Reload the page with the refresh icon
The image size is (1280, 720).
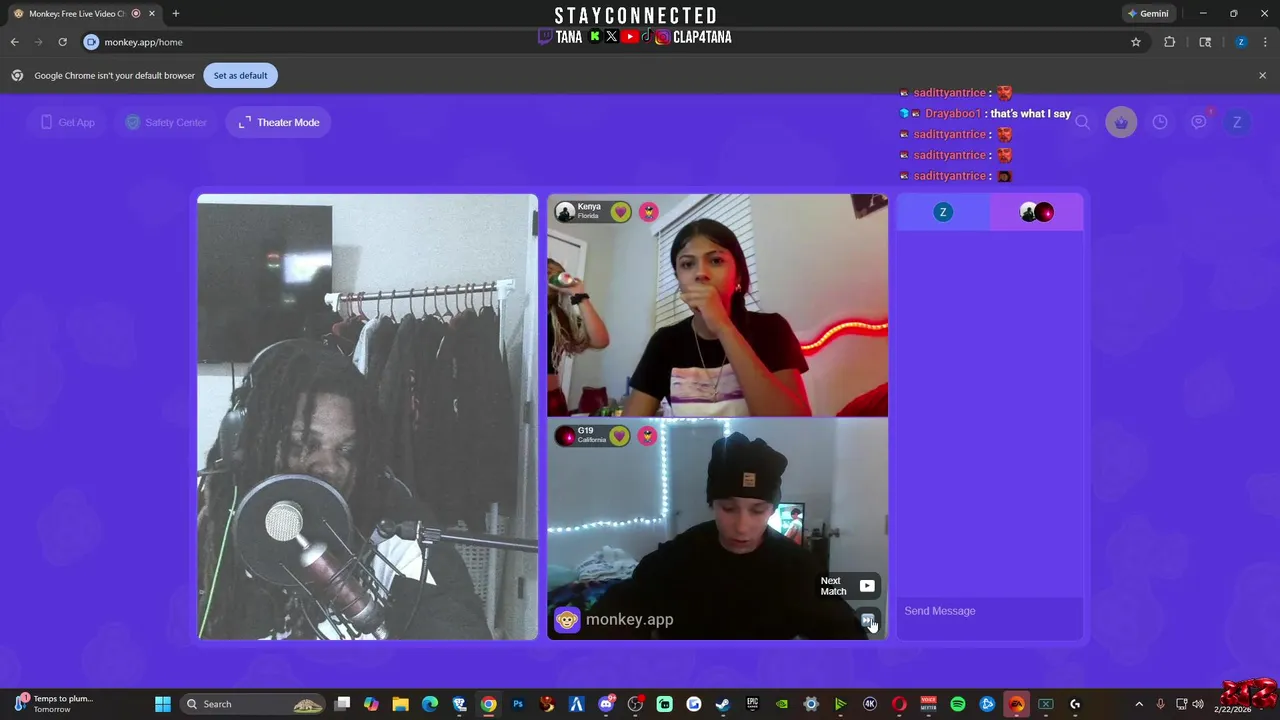[x=62, y=42]
